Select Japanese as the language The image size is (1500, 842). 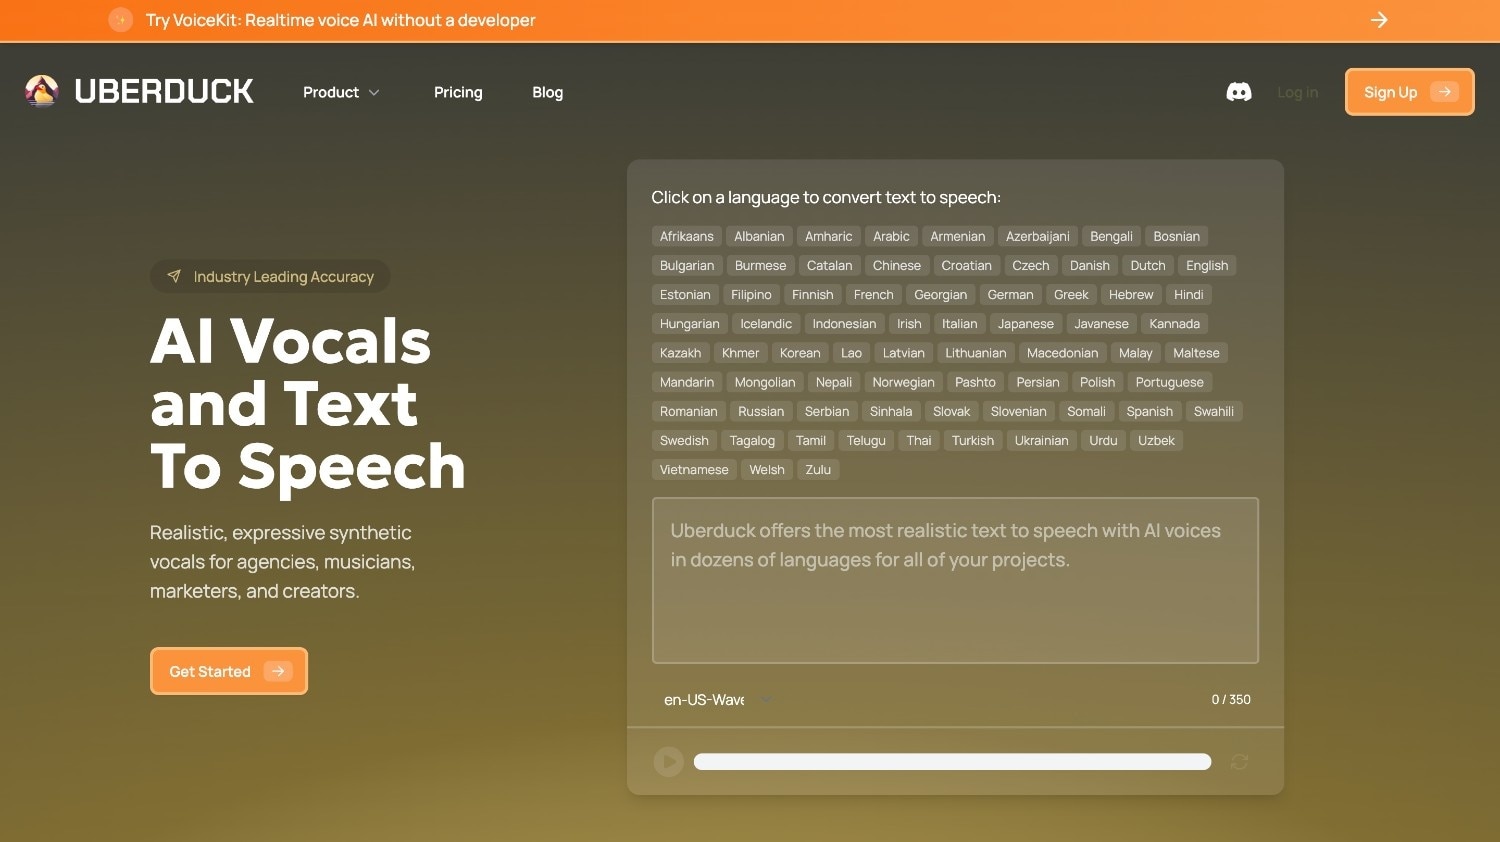tap(1026, 324)
